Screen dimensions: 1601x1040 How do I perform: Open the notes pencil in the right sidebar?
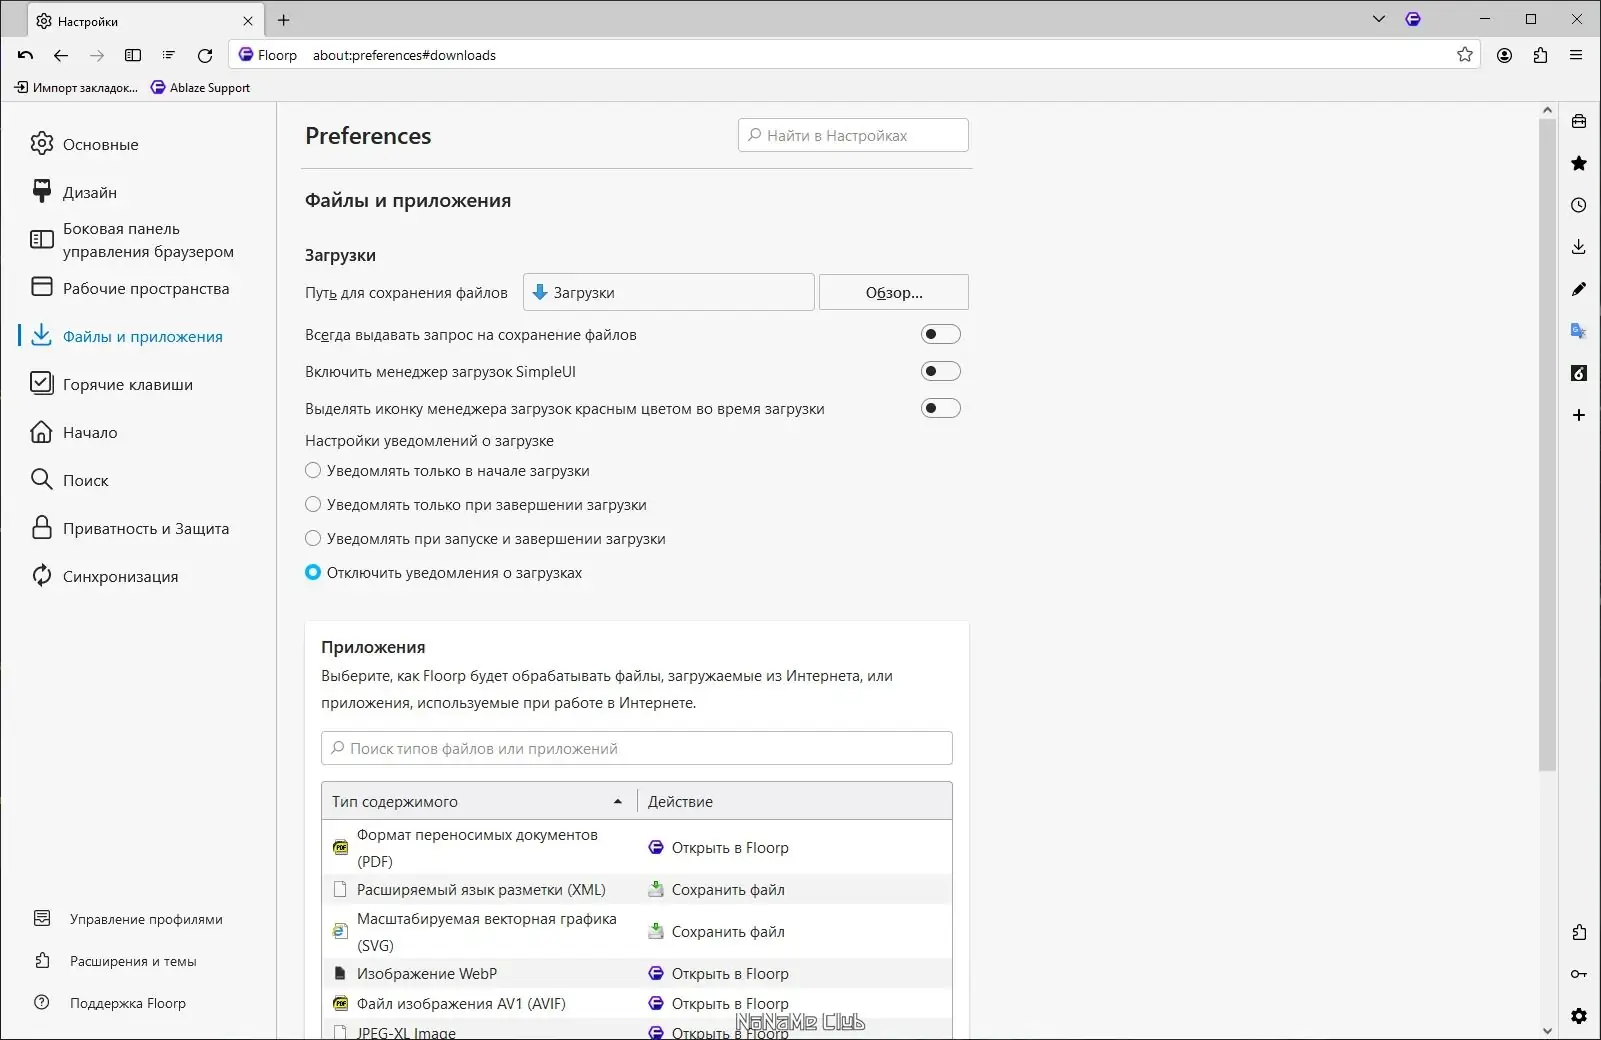click(1579, 289)
